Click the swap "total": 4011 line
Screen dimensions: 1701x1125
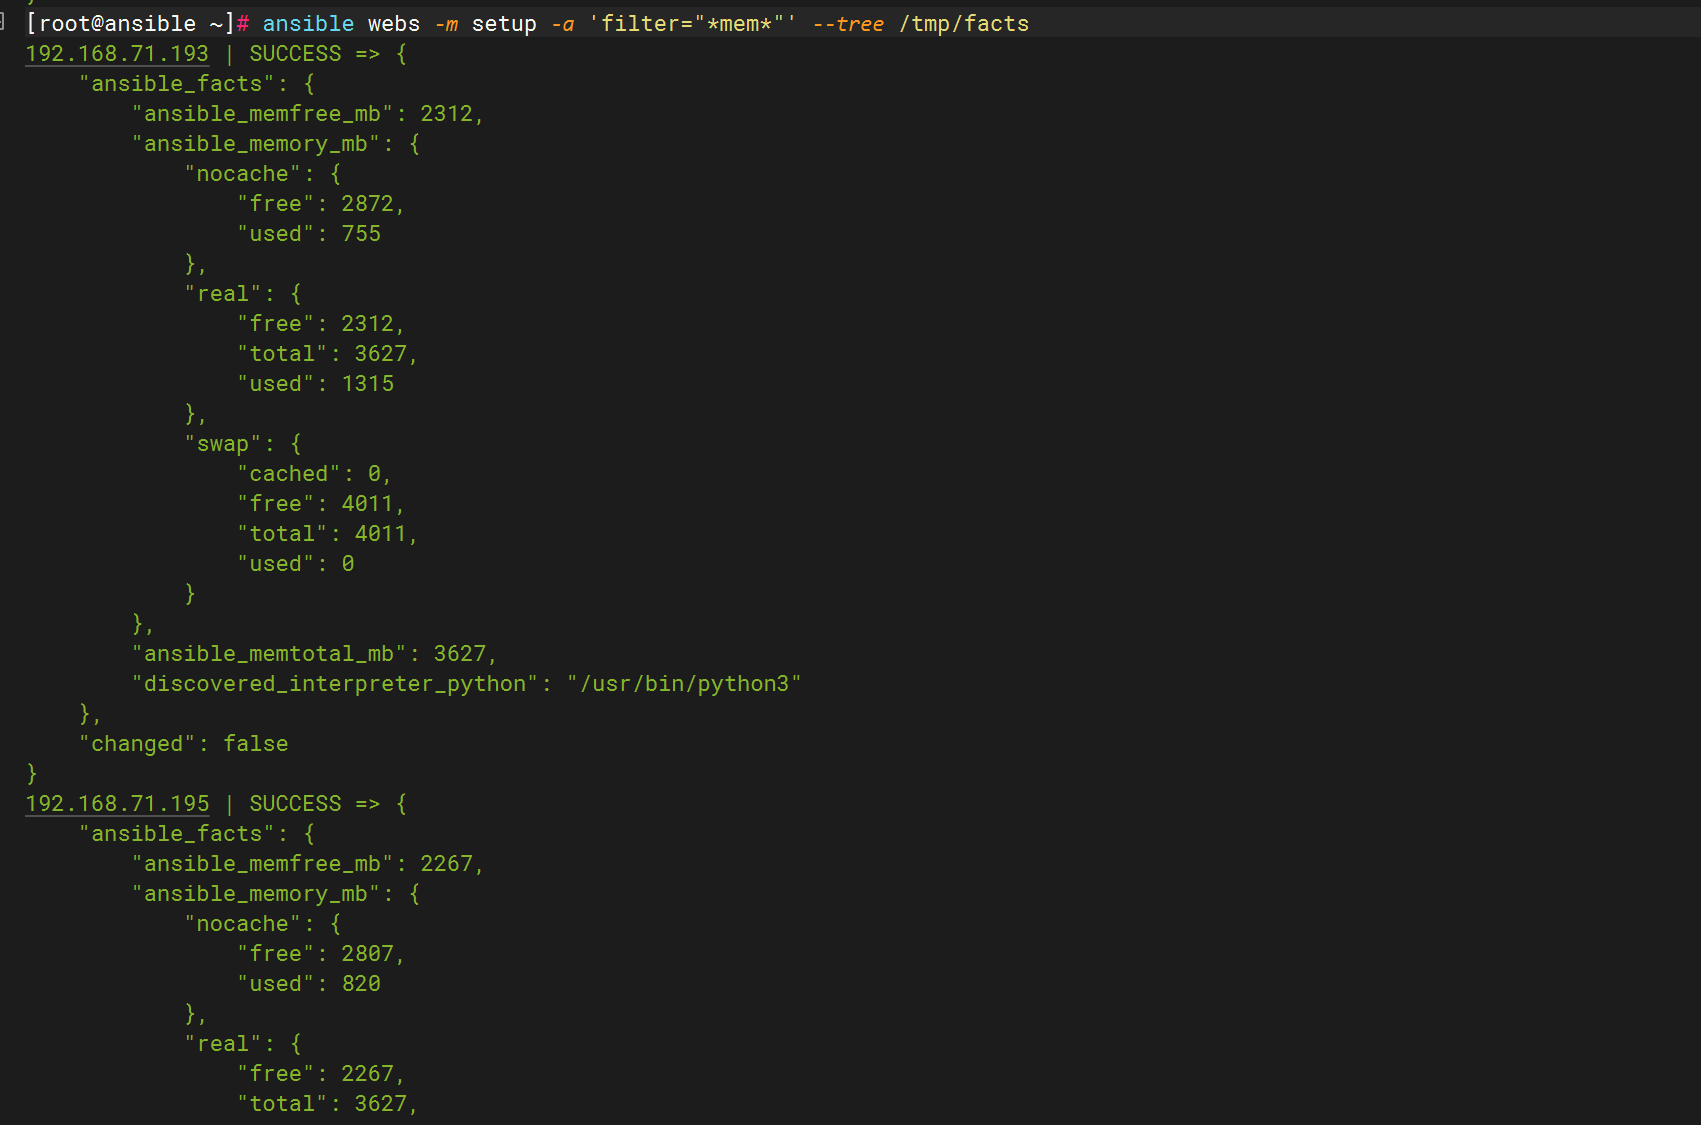pos(327,534)
